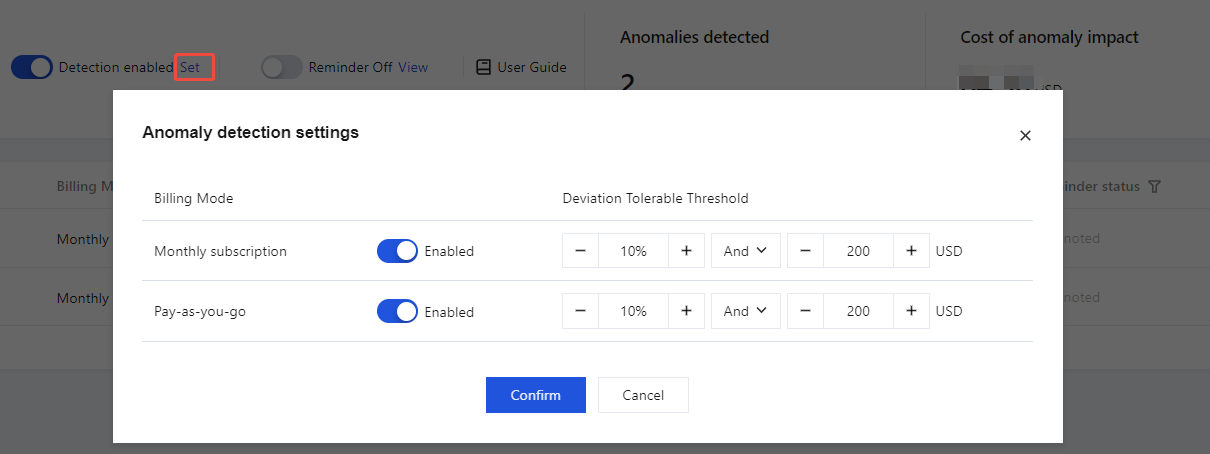Decrease Pay-as-you-go USD amount

[x=805, y=311]
